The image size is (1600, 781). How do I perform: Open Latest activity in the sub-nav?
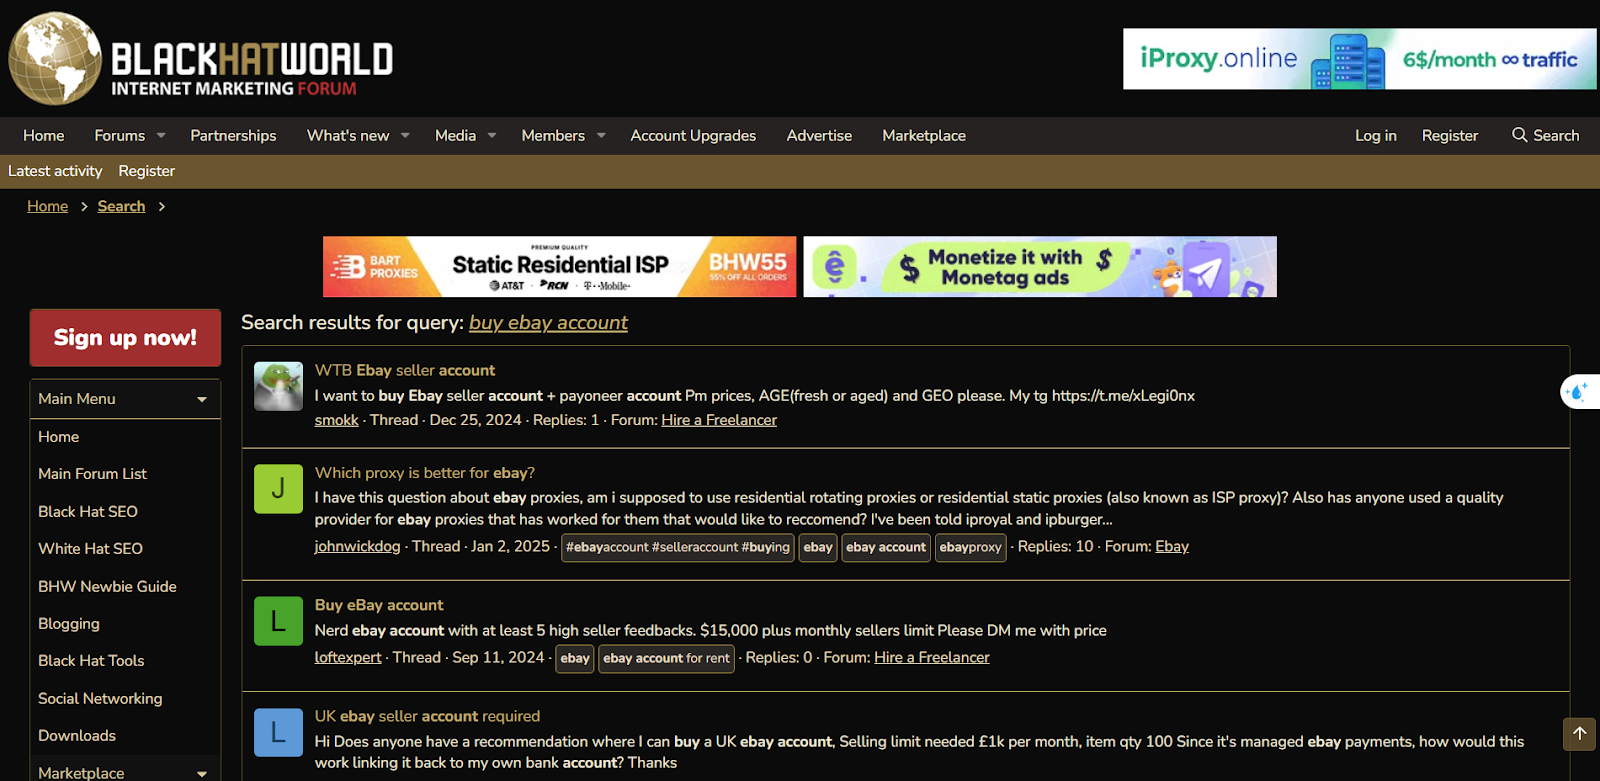pos(55,171)
